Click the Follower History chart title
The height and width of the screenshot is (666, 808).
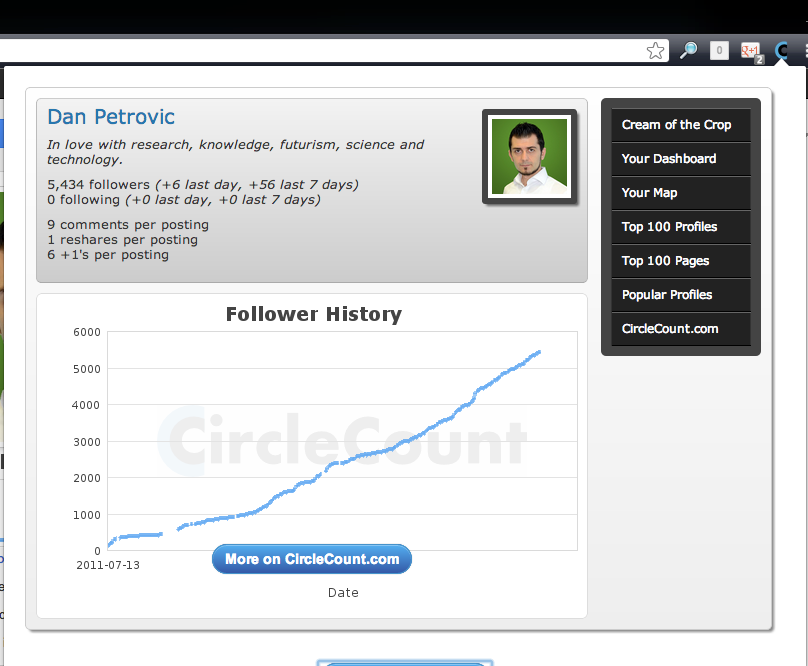click(314, 314)
